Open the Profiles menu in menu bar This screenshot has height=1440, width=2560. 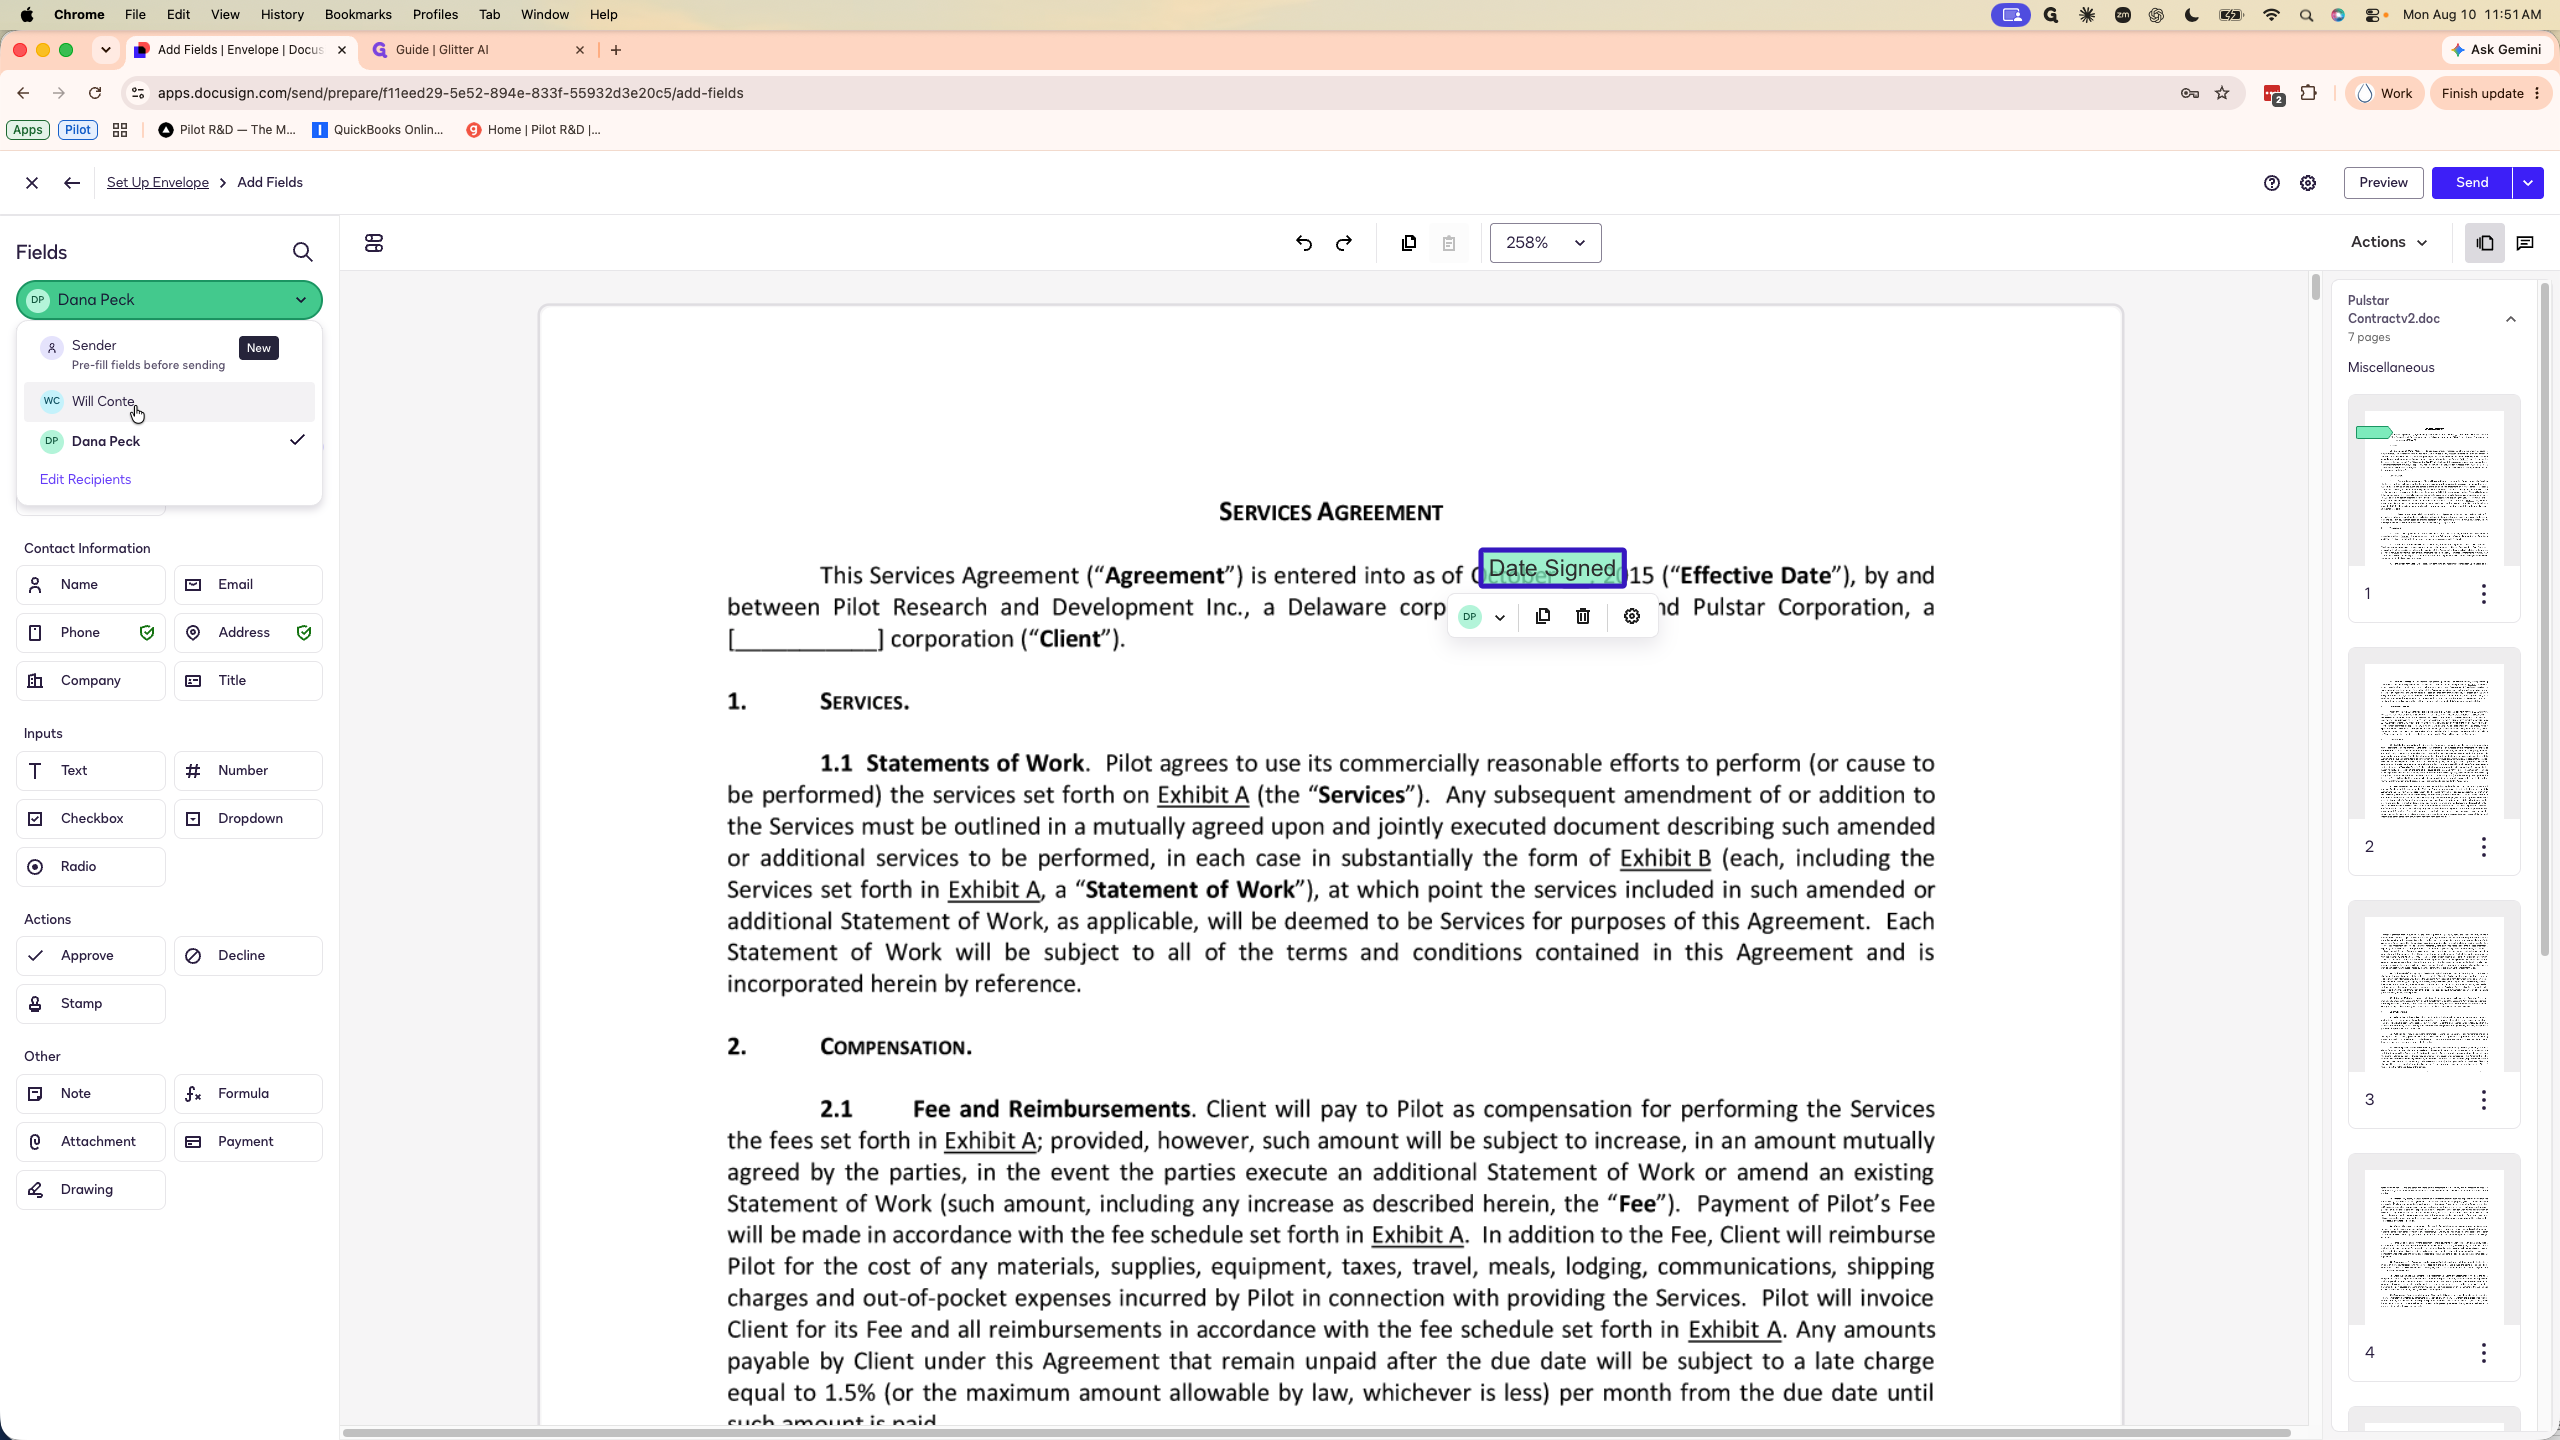pyautogui.click(x=435, y=15)
